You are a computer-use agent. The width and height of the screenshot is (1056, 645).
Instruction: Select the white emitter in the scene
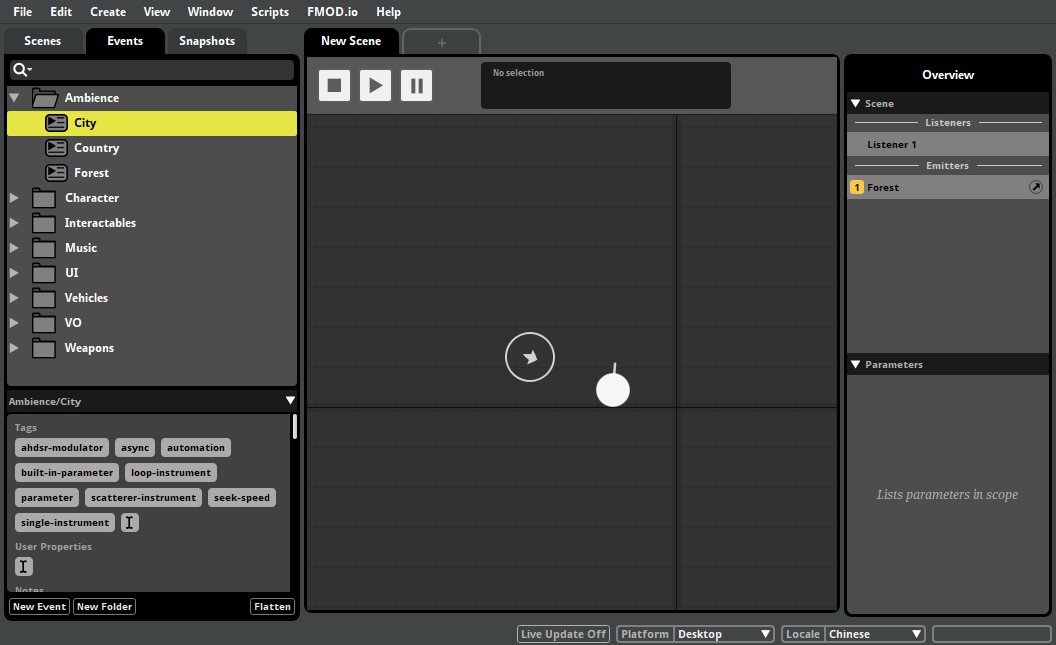[613, 389]
